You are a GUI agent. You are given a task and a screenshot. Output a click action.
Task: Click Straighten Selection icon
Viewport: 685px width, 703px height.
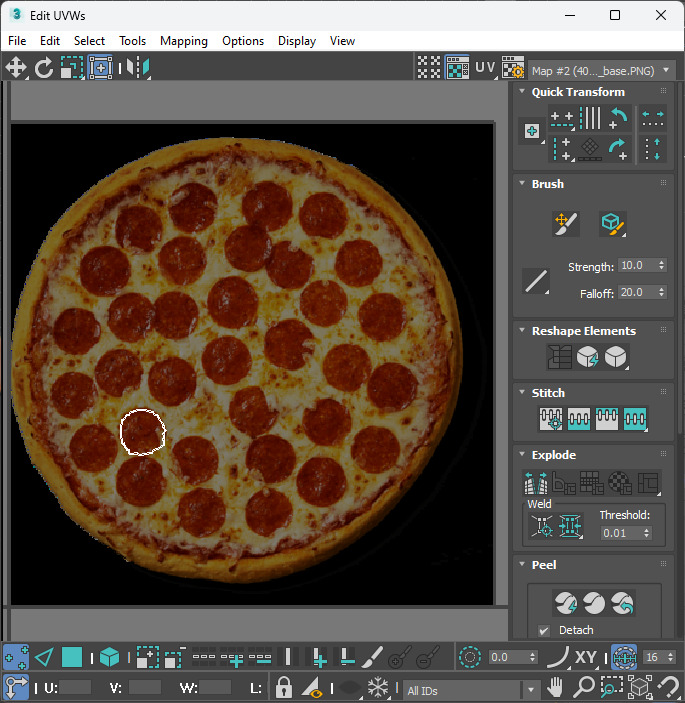click(559, 357)
